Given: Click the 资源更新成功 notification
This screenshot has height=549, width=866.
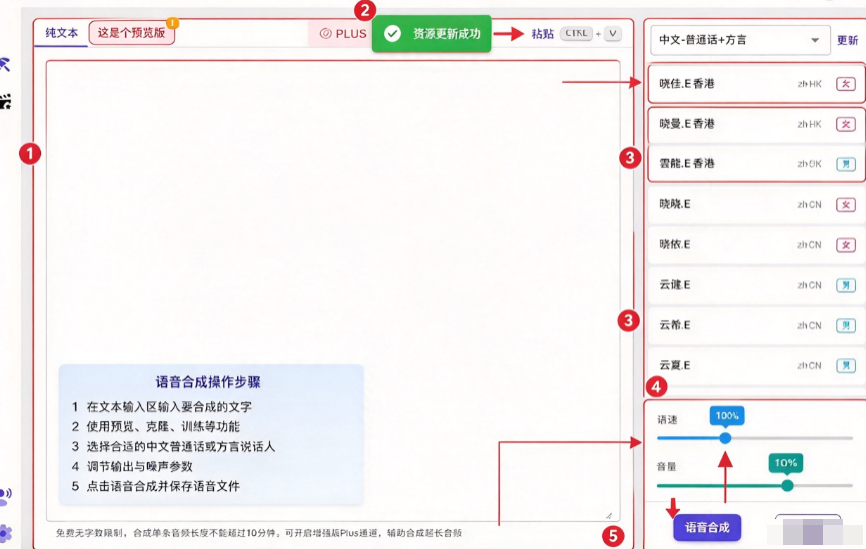Looking at the screenshot, I should [431, 34].
